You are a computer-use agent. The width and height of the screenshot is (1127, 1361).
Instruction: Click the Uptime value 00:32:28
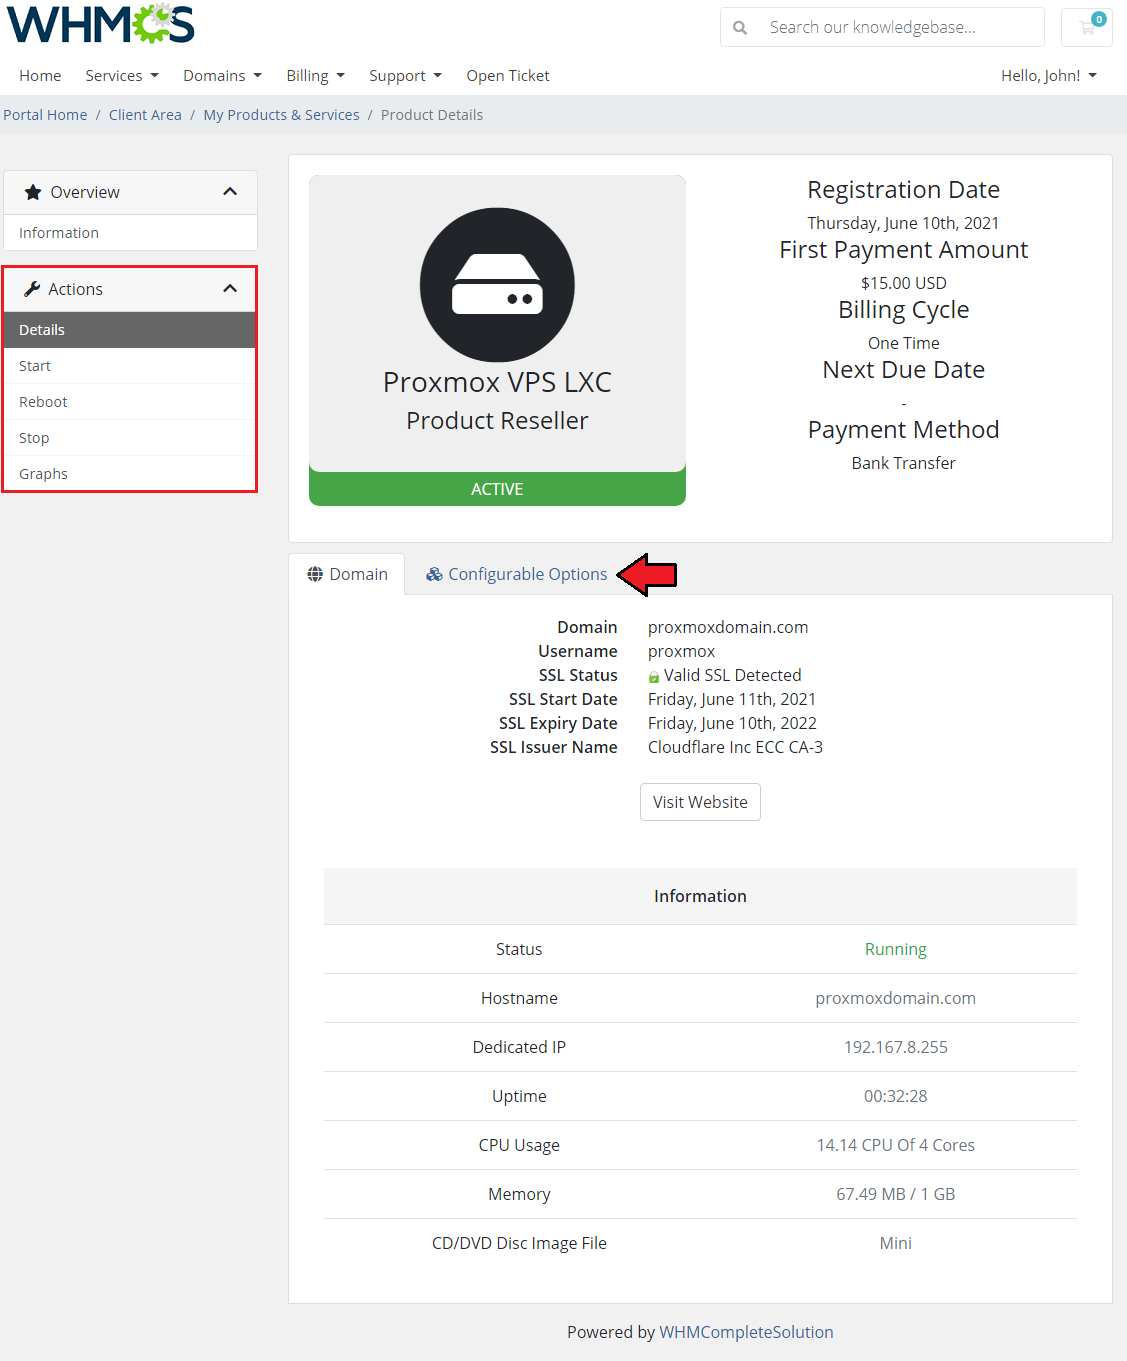click(895, 1096)
